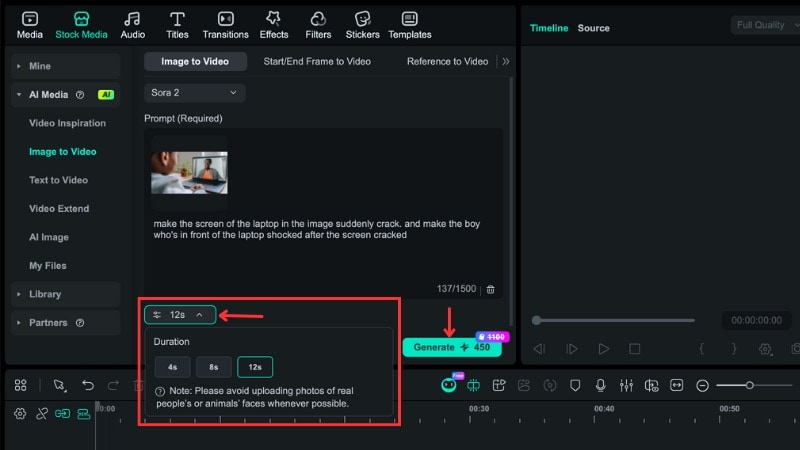Screen dimensions: 800x450
Task: Expand the Mine section
Action: (x=65, y=66)
